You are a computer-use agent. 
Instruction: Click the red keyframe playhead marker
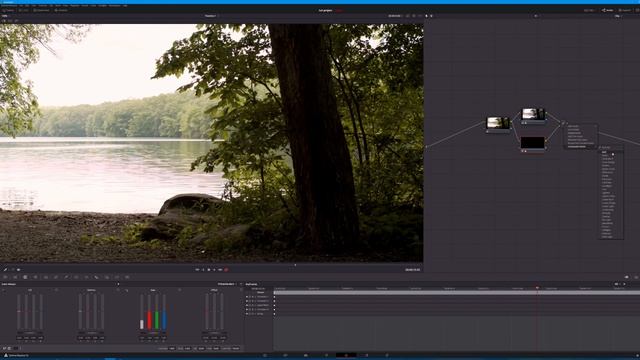pos(537,288)
